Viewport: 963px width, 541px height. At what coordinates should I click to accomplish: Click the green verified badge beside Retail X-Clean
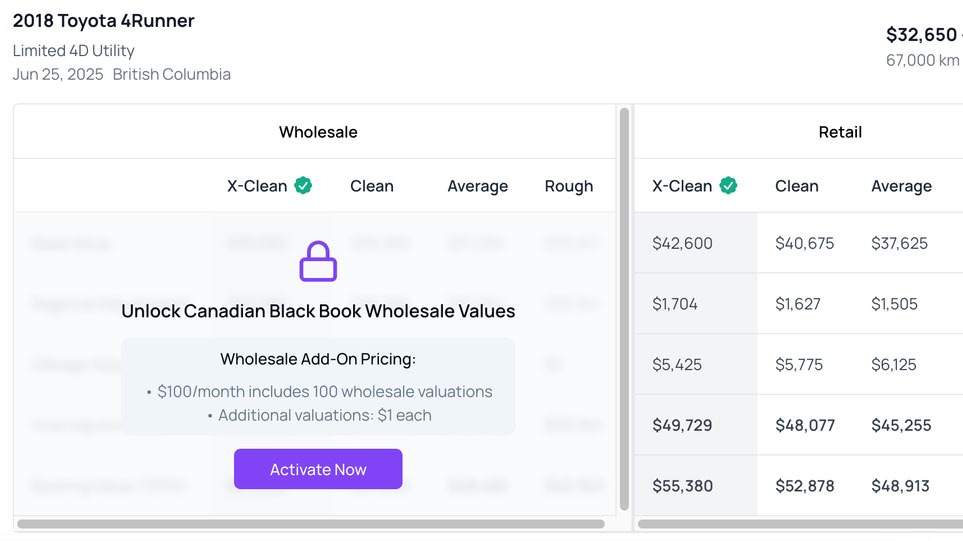pos(728,185)
